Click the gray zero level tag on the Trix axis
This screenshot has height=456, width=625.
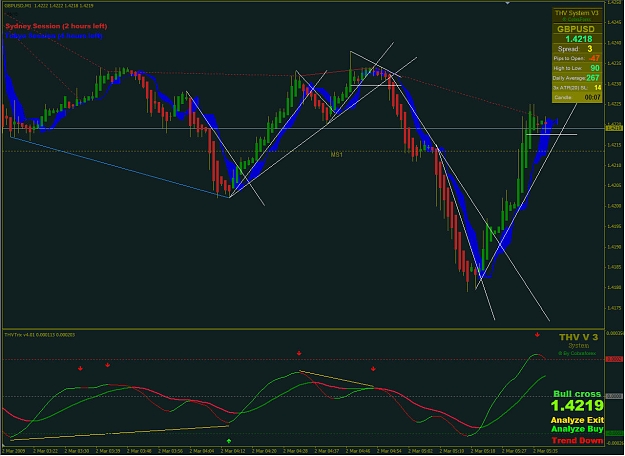coord(614,396)
